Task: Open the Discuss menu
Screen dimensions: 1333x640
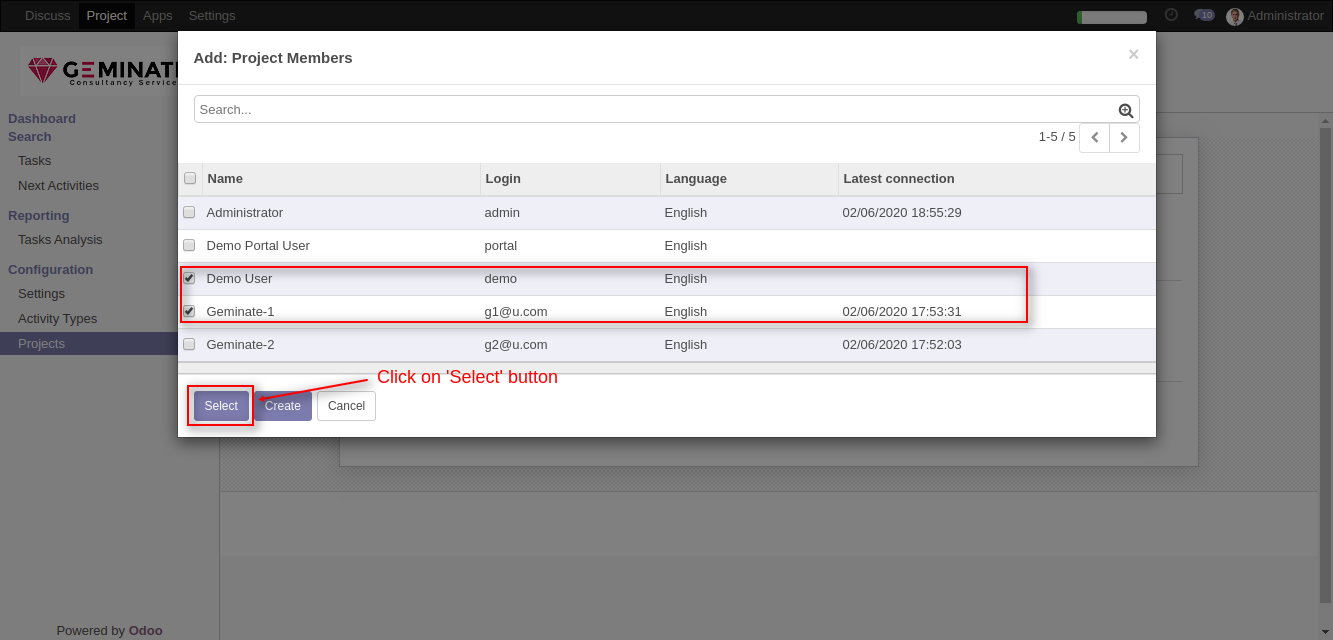Action: (x=48, y=16)
